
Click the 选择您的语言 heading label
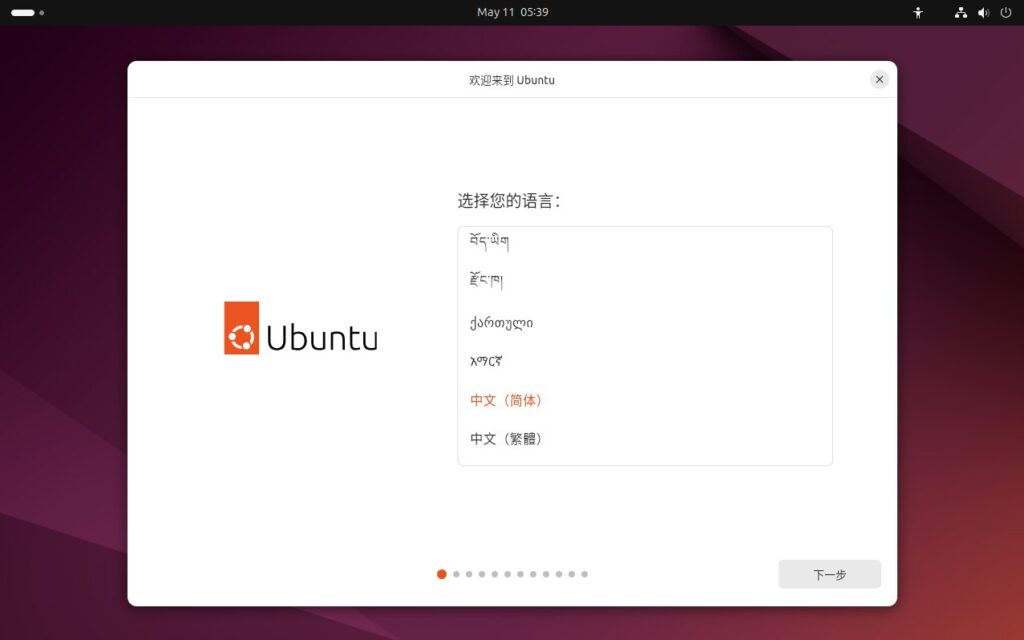coord(509,201)
